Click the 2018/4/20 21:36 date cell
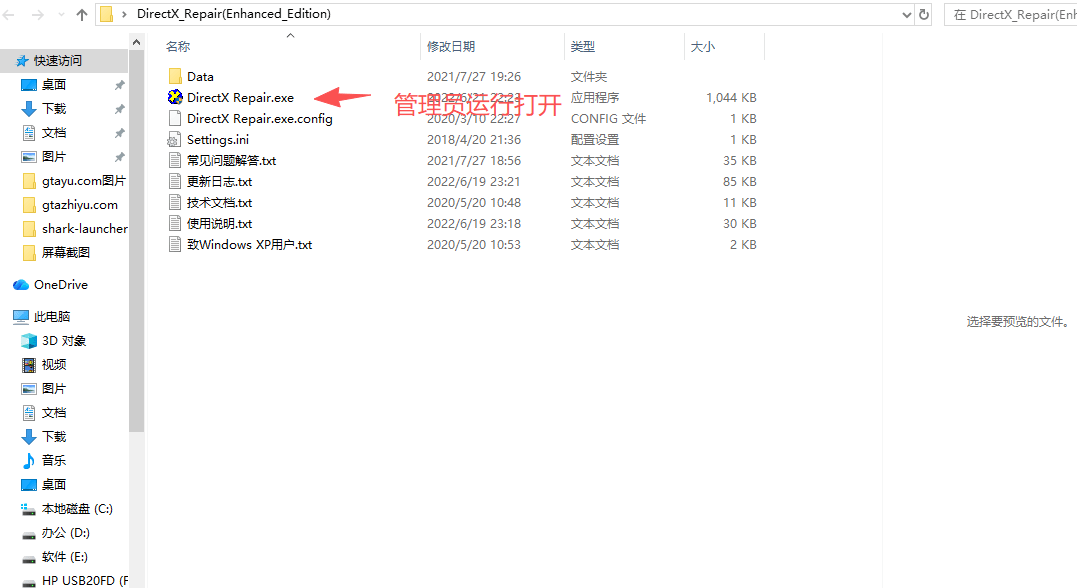 point(474,139)
